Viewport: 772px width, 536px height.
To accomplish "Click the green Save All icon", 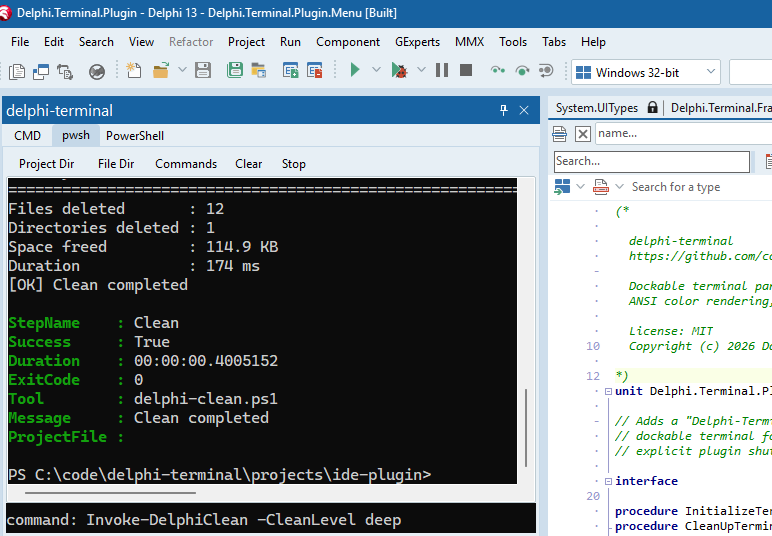I will [x=235, y=70].
